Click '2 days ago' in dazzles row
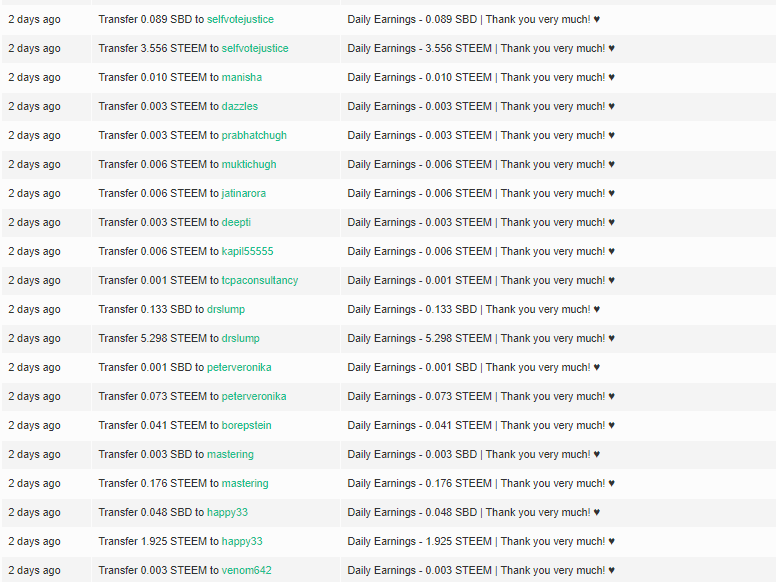This screenshot has height=582, width=776. pos(34,106)
